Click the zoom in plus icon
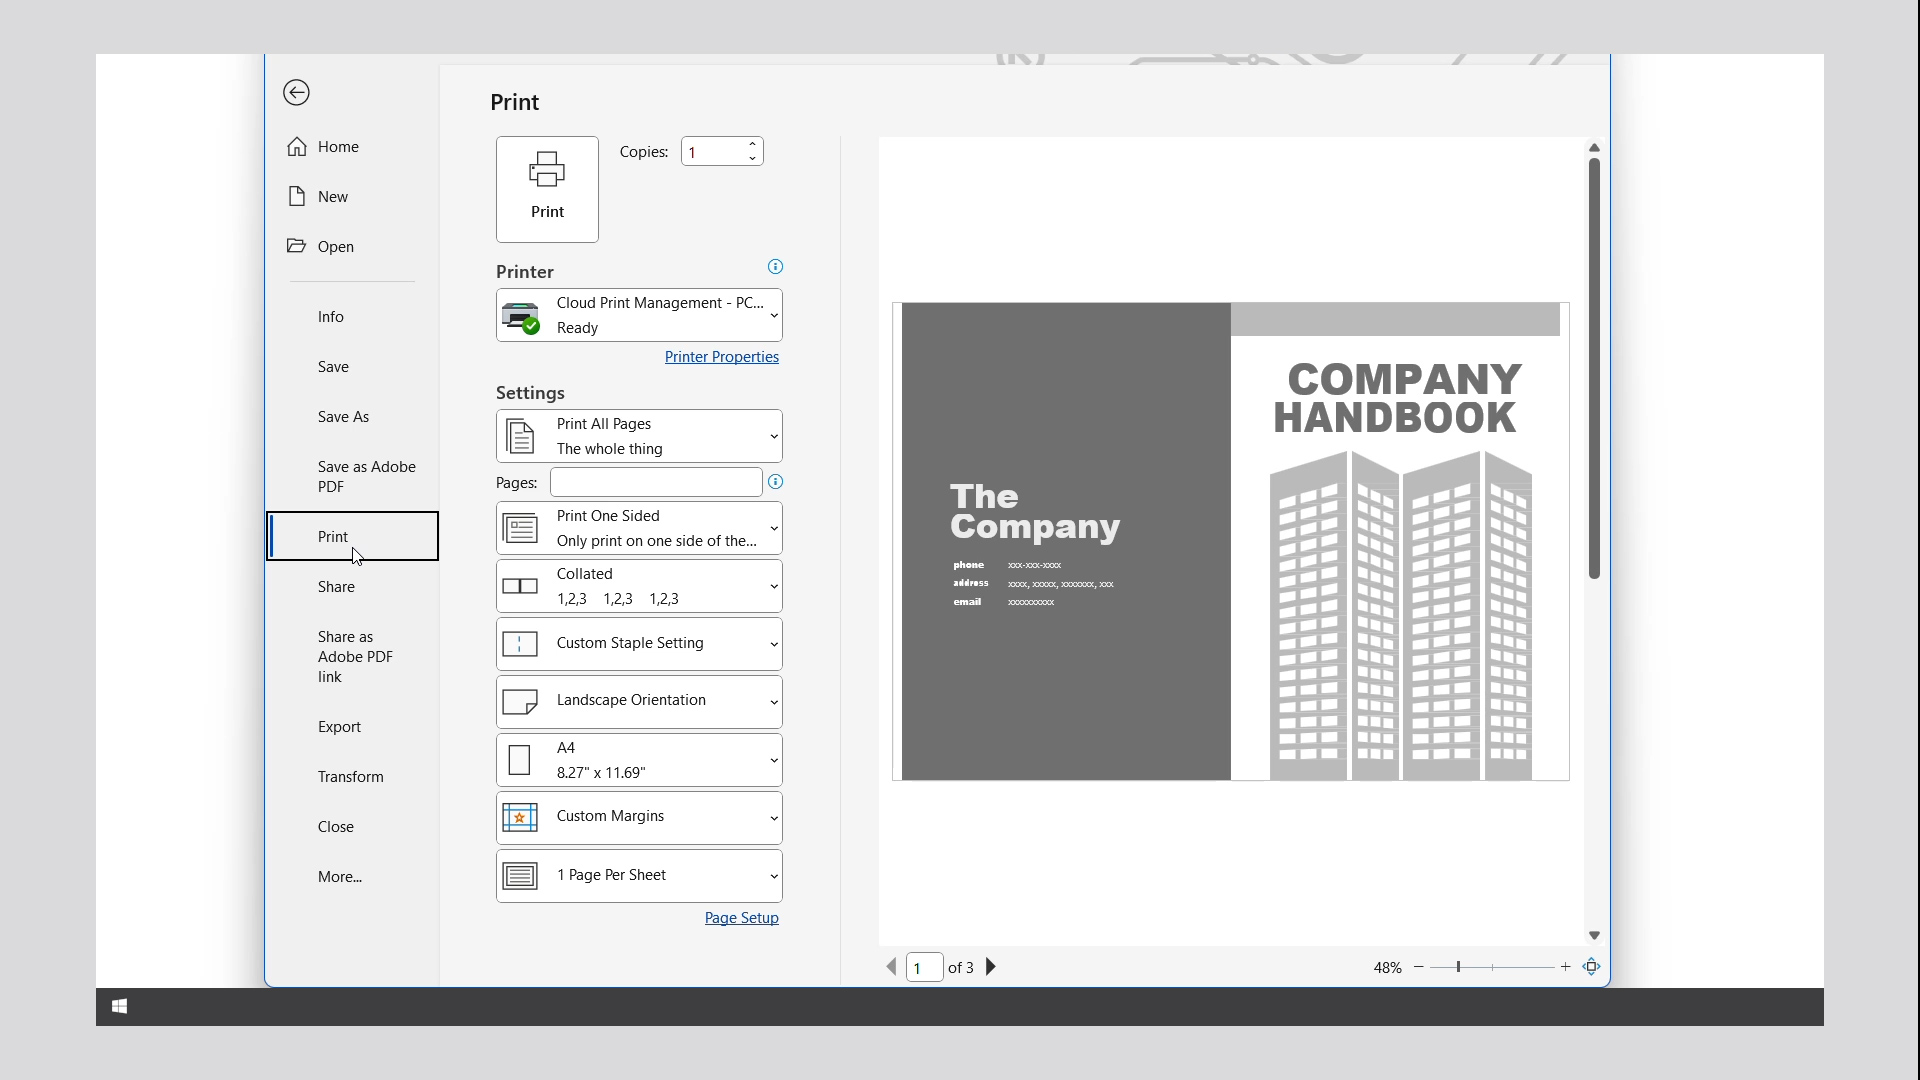The height and width of the screenshot is (1080, 1920). [1566, 967]
